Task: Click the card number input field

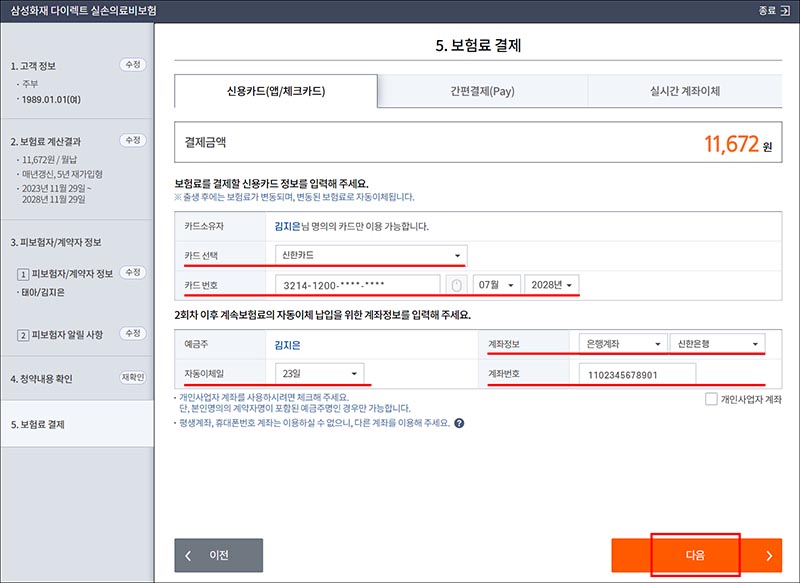Action: point(358,285)
